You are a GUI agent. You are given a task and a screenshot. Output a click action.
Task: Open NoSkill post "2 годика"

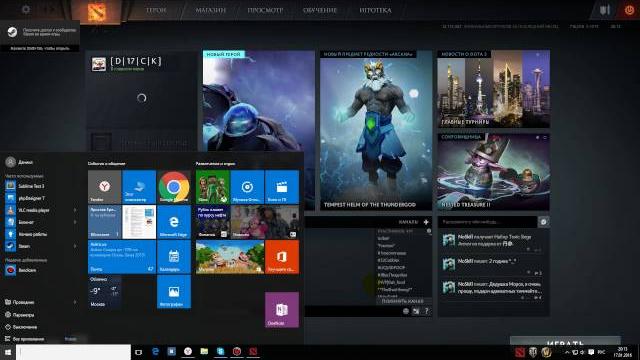[493, 265]
